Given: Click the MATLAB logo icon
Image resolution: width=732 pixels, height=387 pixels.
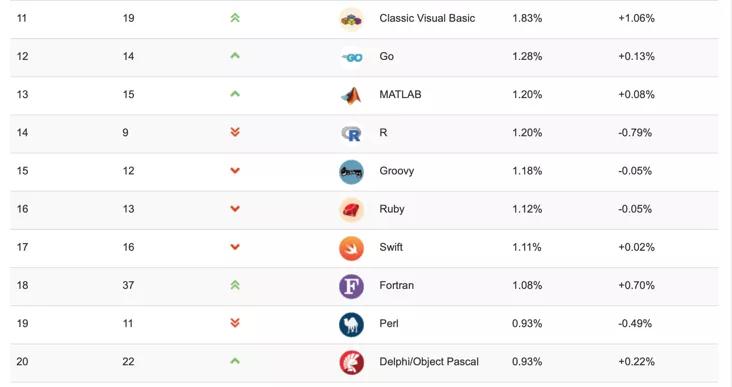Looking at the screenshot, I should [351, 96].
